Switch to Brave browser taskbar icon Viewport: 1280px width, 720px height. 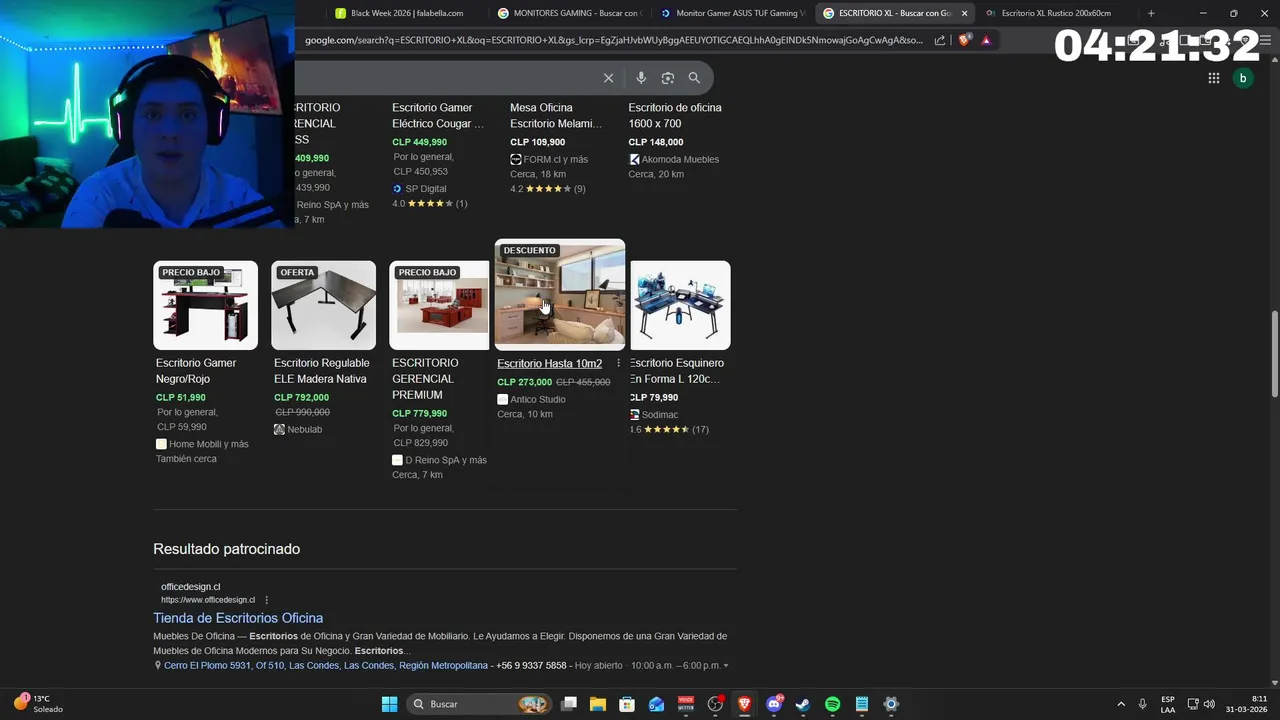[744, 704]
